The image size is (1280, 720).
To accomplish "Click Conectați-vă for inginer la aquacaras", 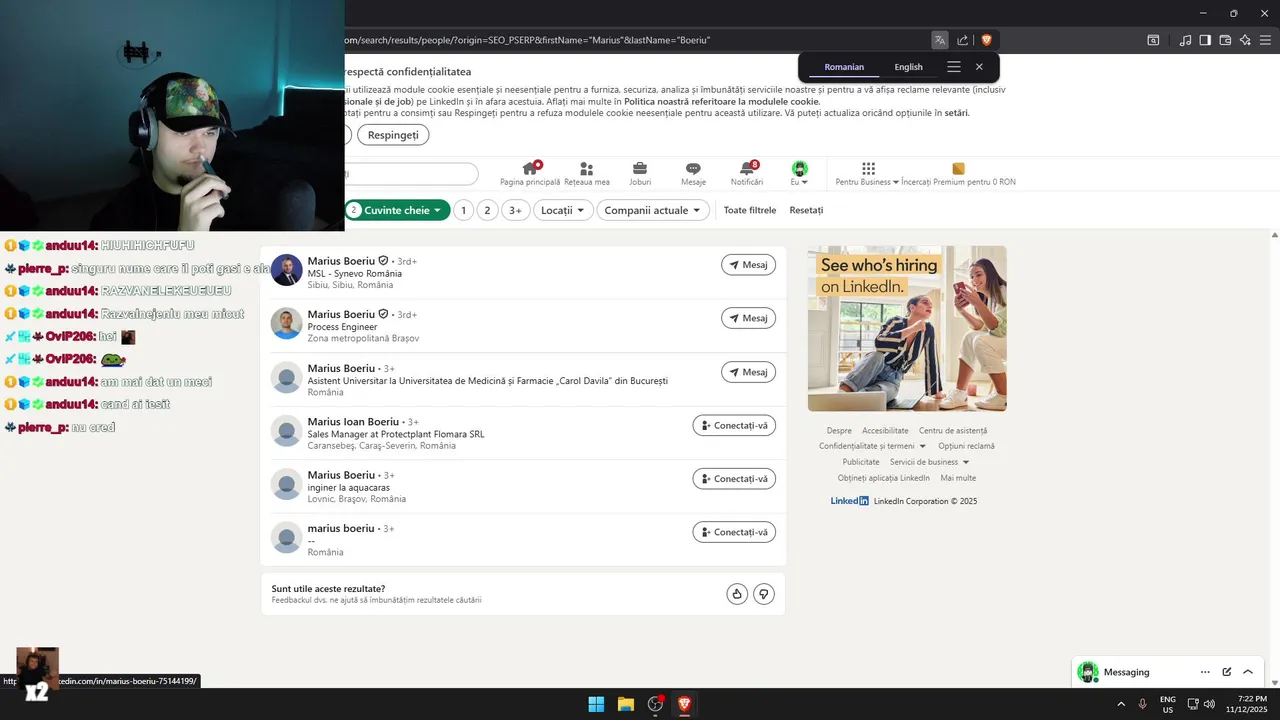I will [734, 478].
